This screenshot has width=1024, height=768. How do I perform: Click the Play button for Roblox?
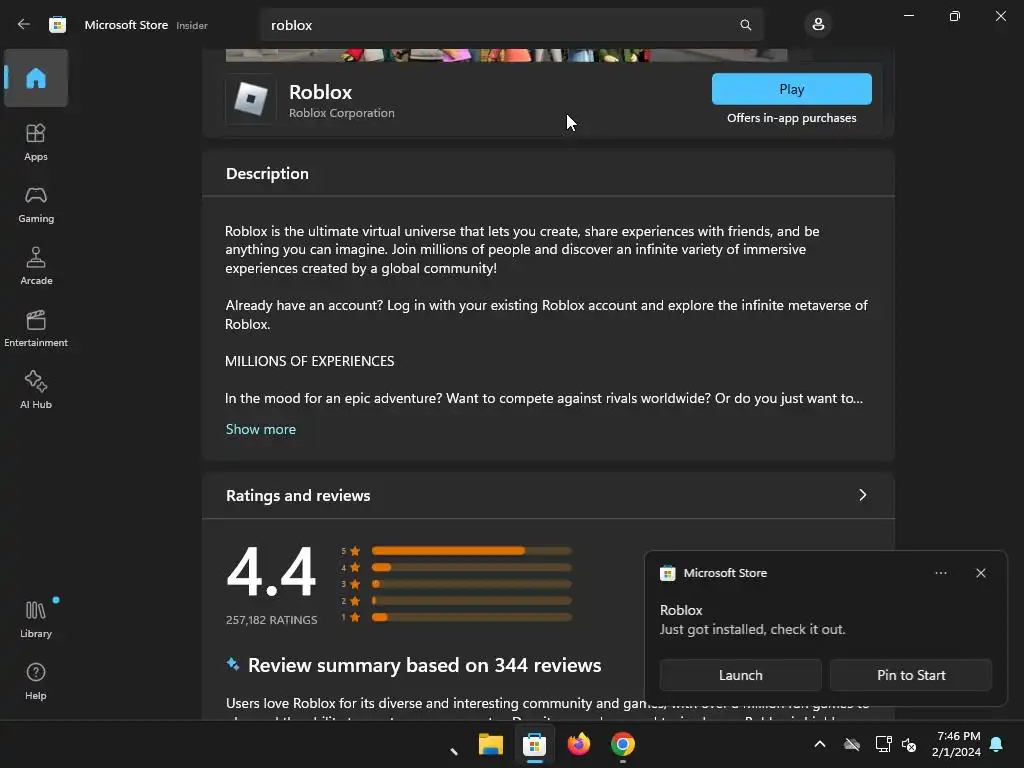point(792,89)
